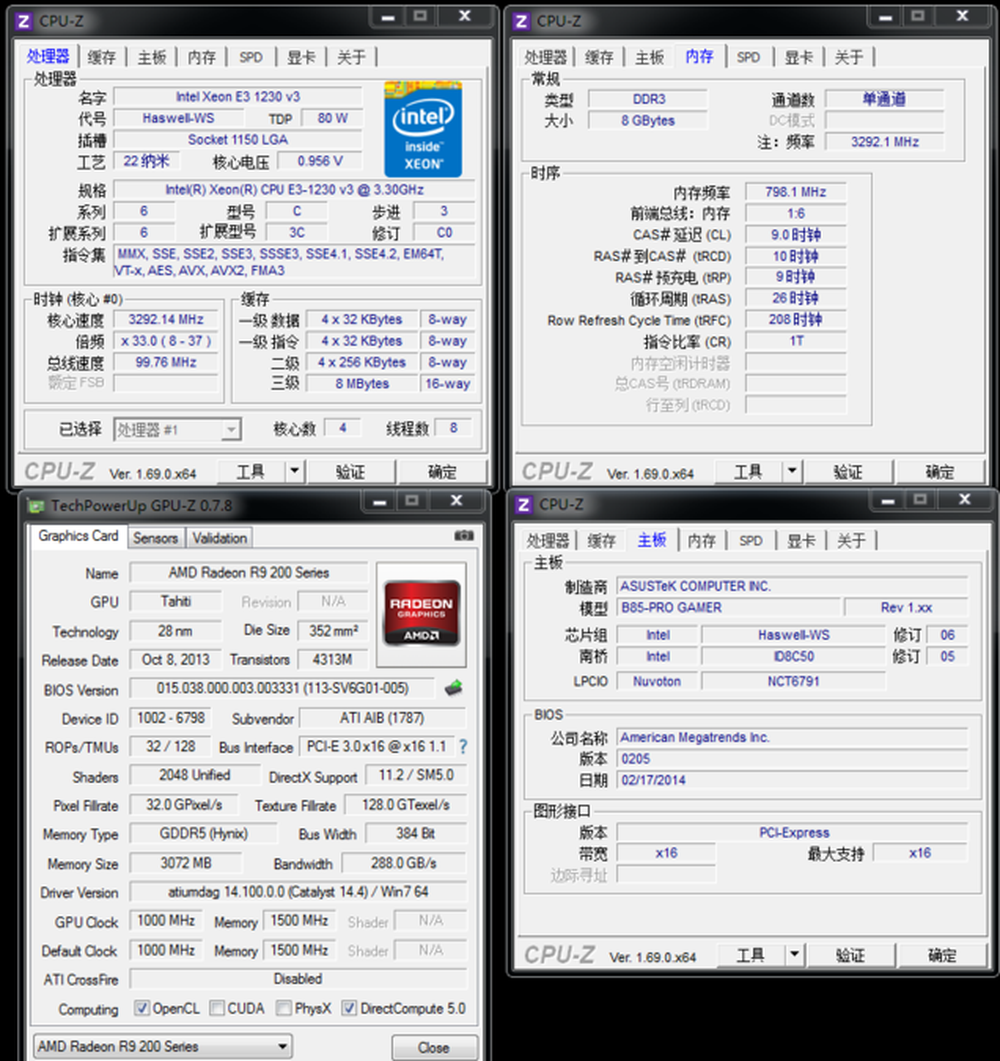Click the 8 GBytes memory size value
This screenshot has width=1000, height=1061.
tap(648, 120)
